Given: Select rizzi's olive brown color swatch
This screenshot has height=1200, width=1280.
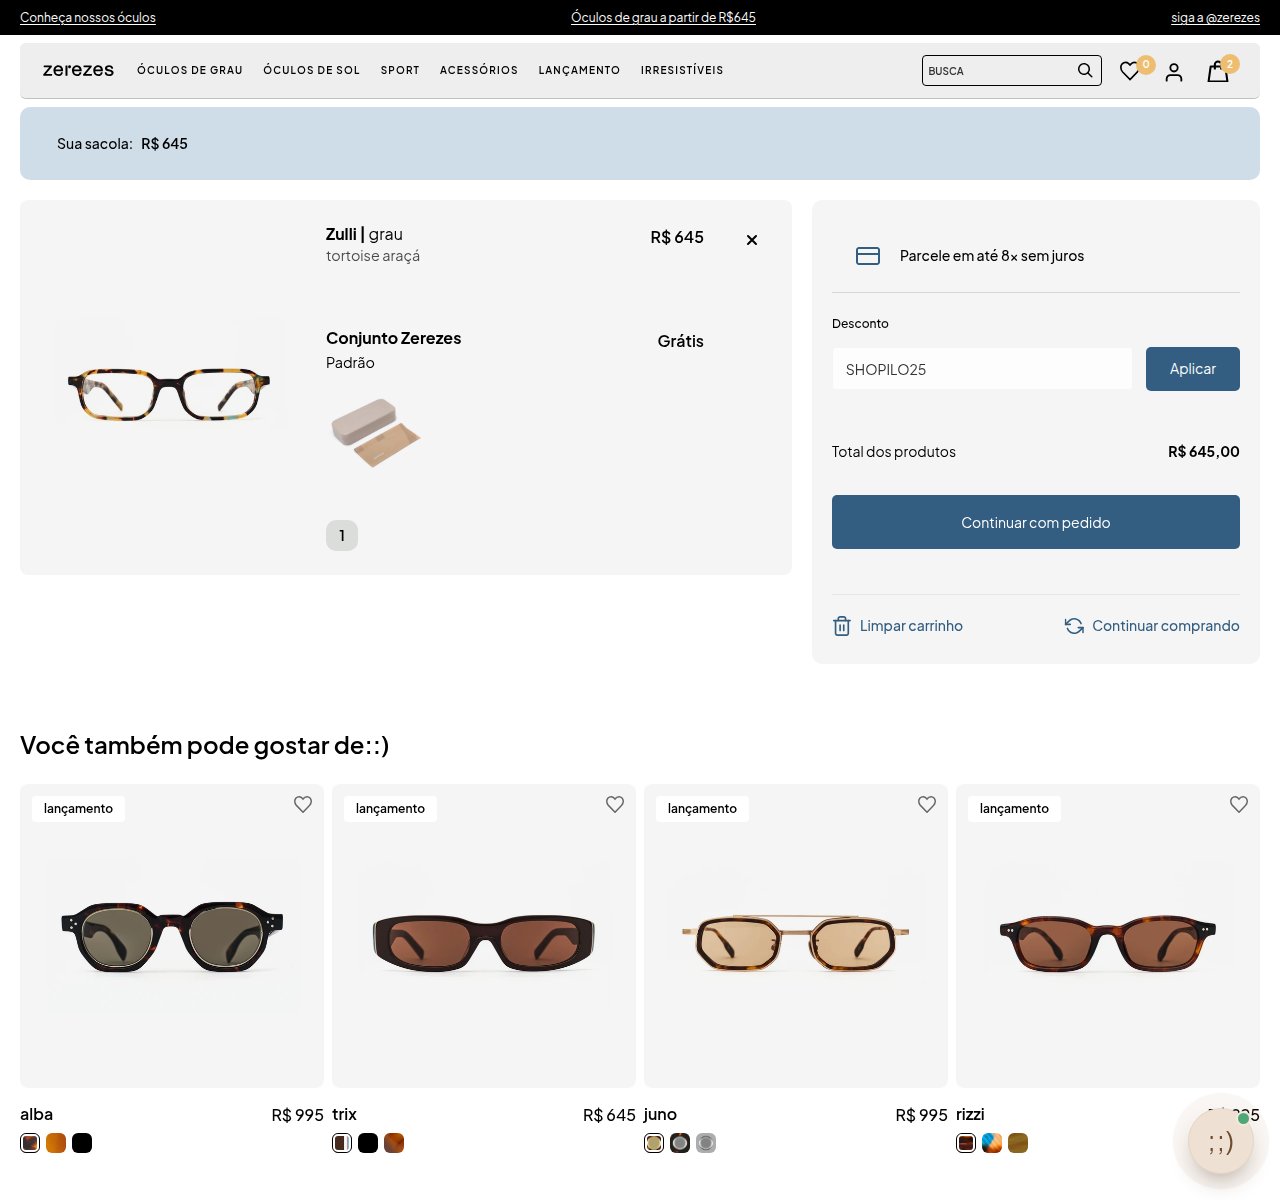Looking at the screenshot, I should 1018,1143.
